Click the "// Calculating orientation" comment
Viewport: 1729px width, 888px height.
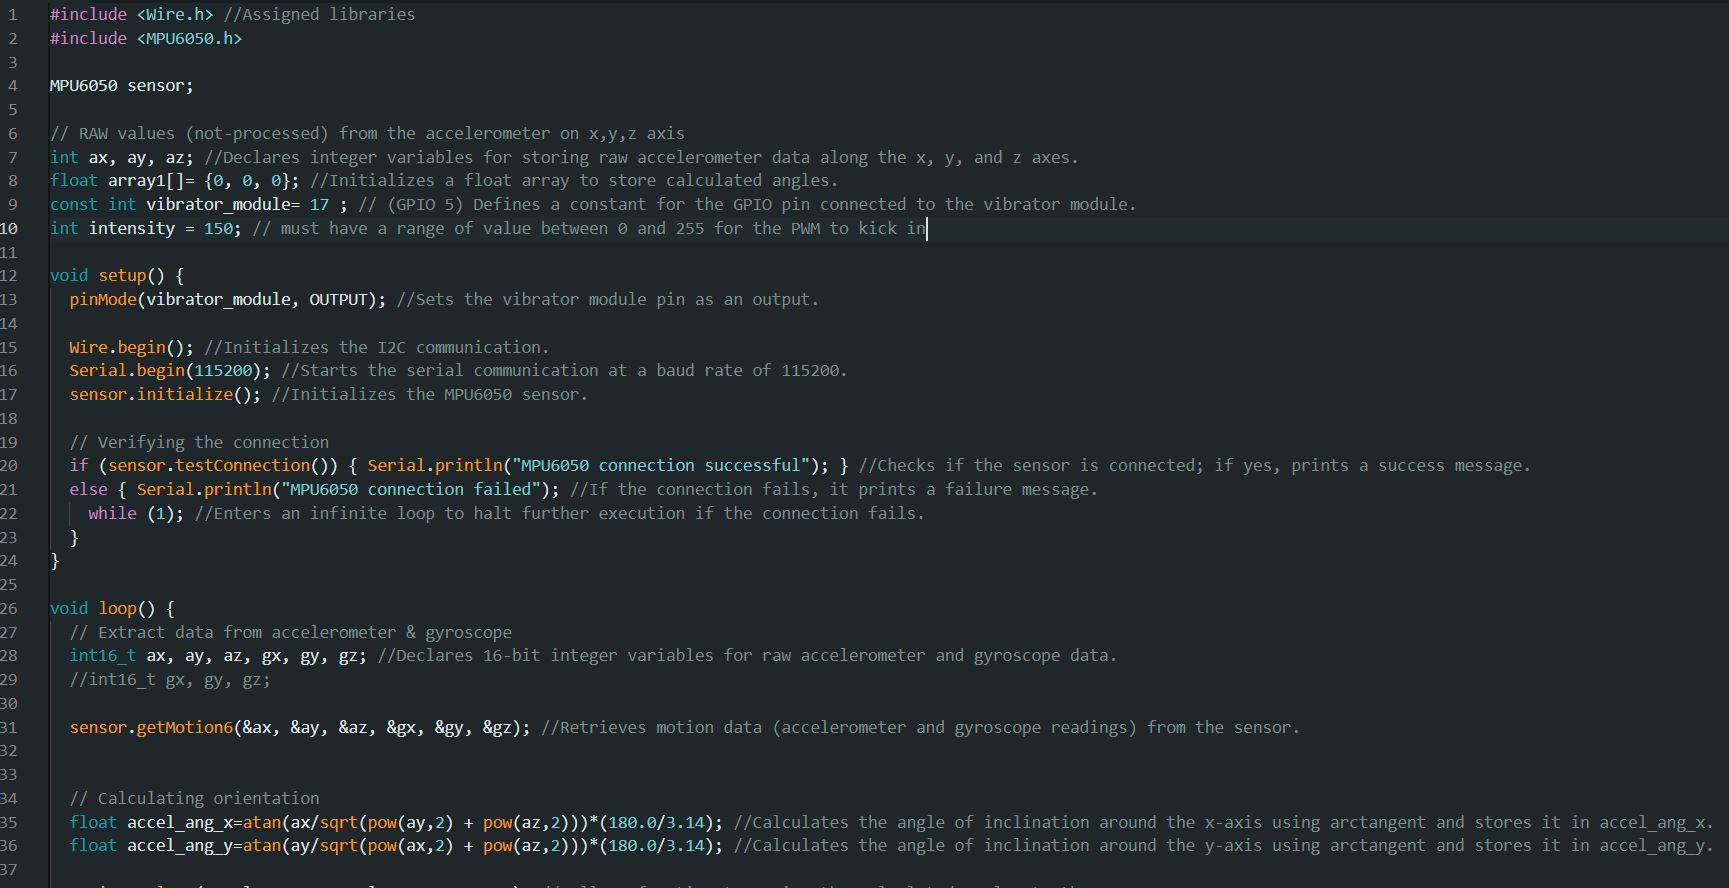pos(194,799)
